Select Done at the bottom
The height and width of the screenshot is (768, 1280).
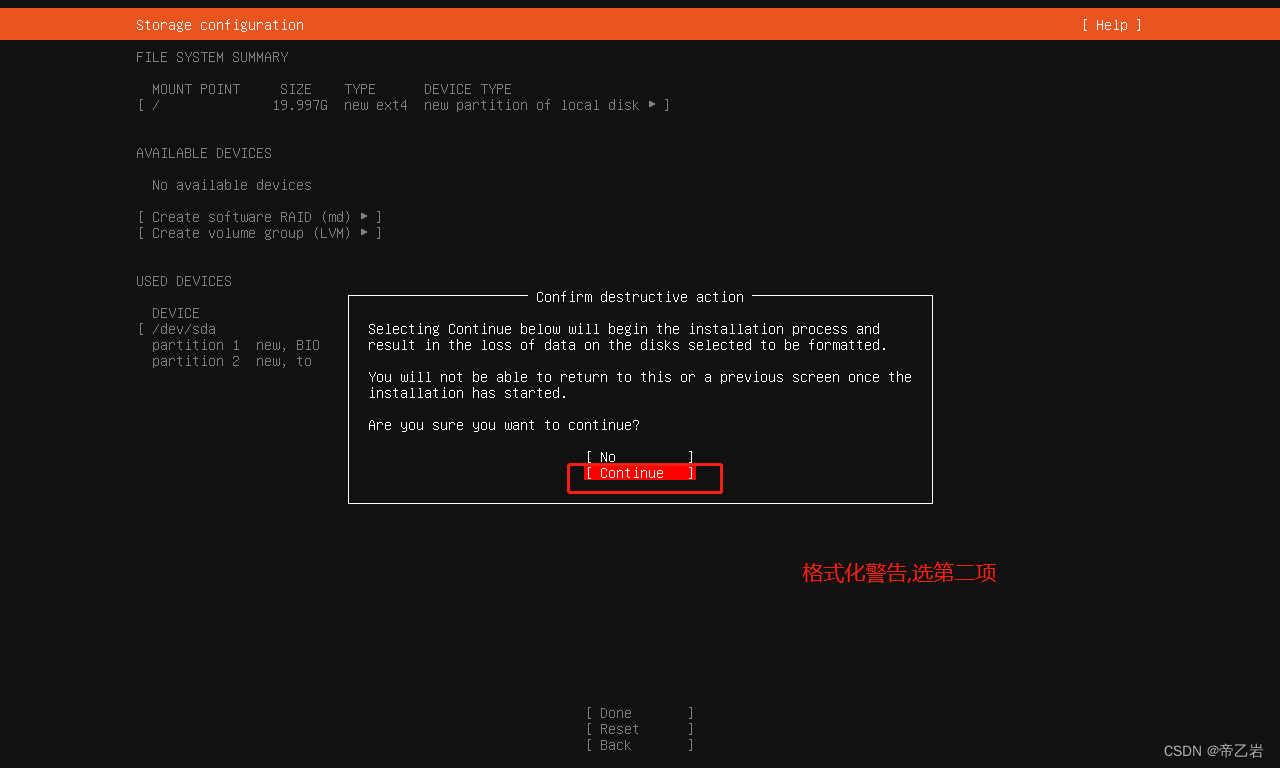pyautogui.click(x=640, y=713)
